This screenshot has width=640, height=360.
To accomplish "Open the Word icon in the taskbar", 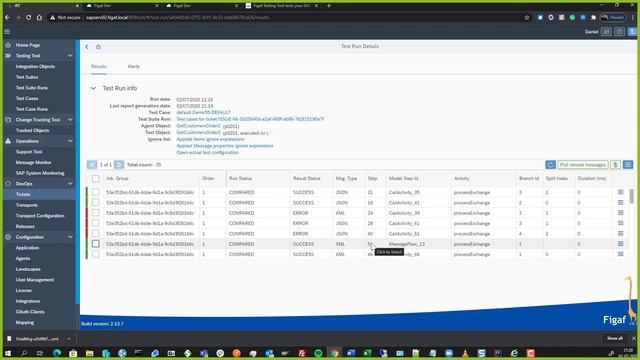I will [x=351, y=353].
